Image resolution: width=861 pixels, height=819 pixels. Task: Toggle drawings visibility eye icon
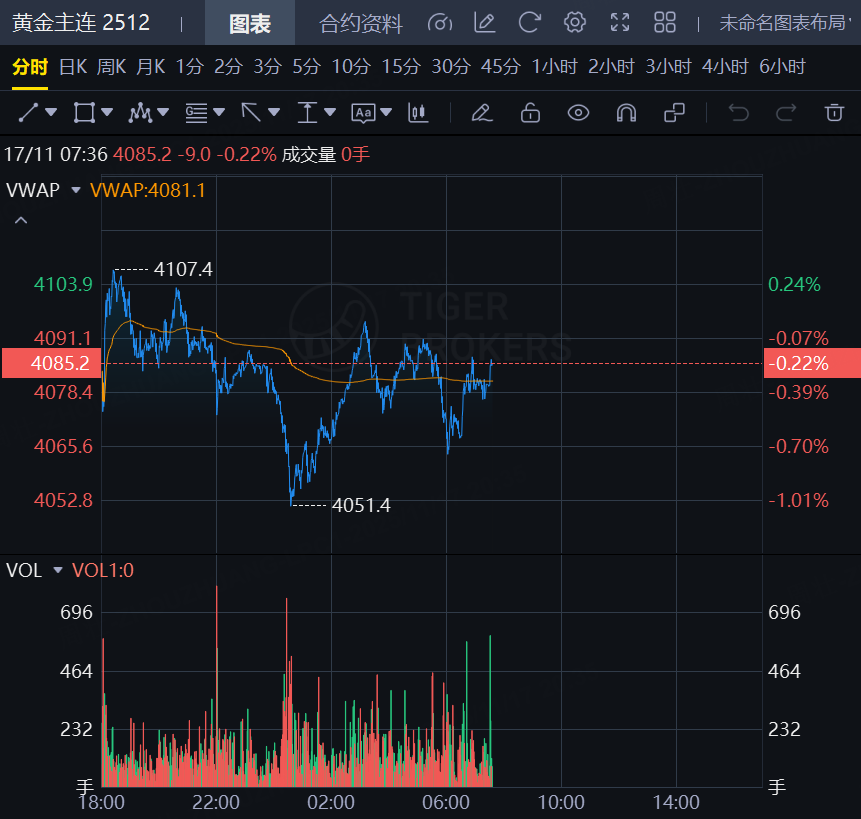pyautogui.click(x=578, y=113)
